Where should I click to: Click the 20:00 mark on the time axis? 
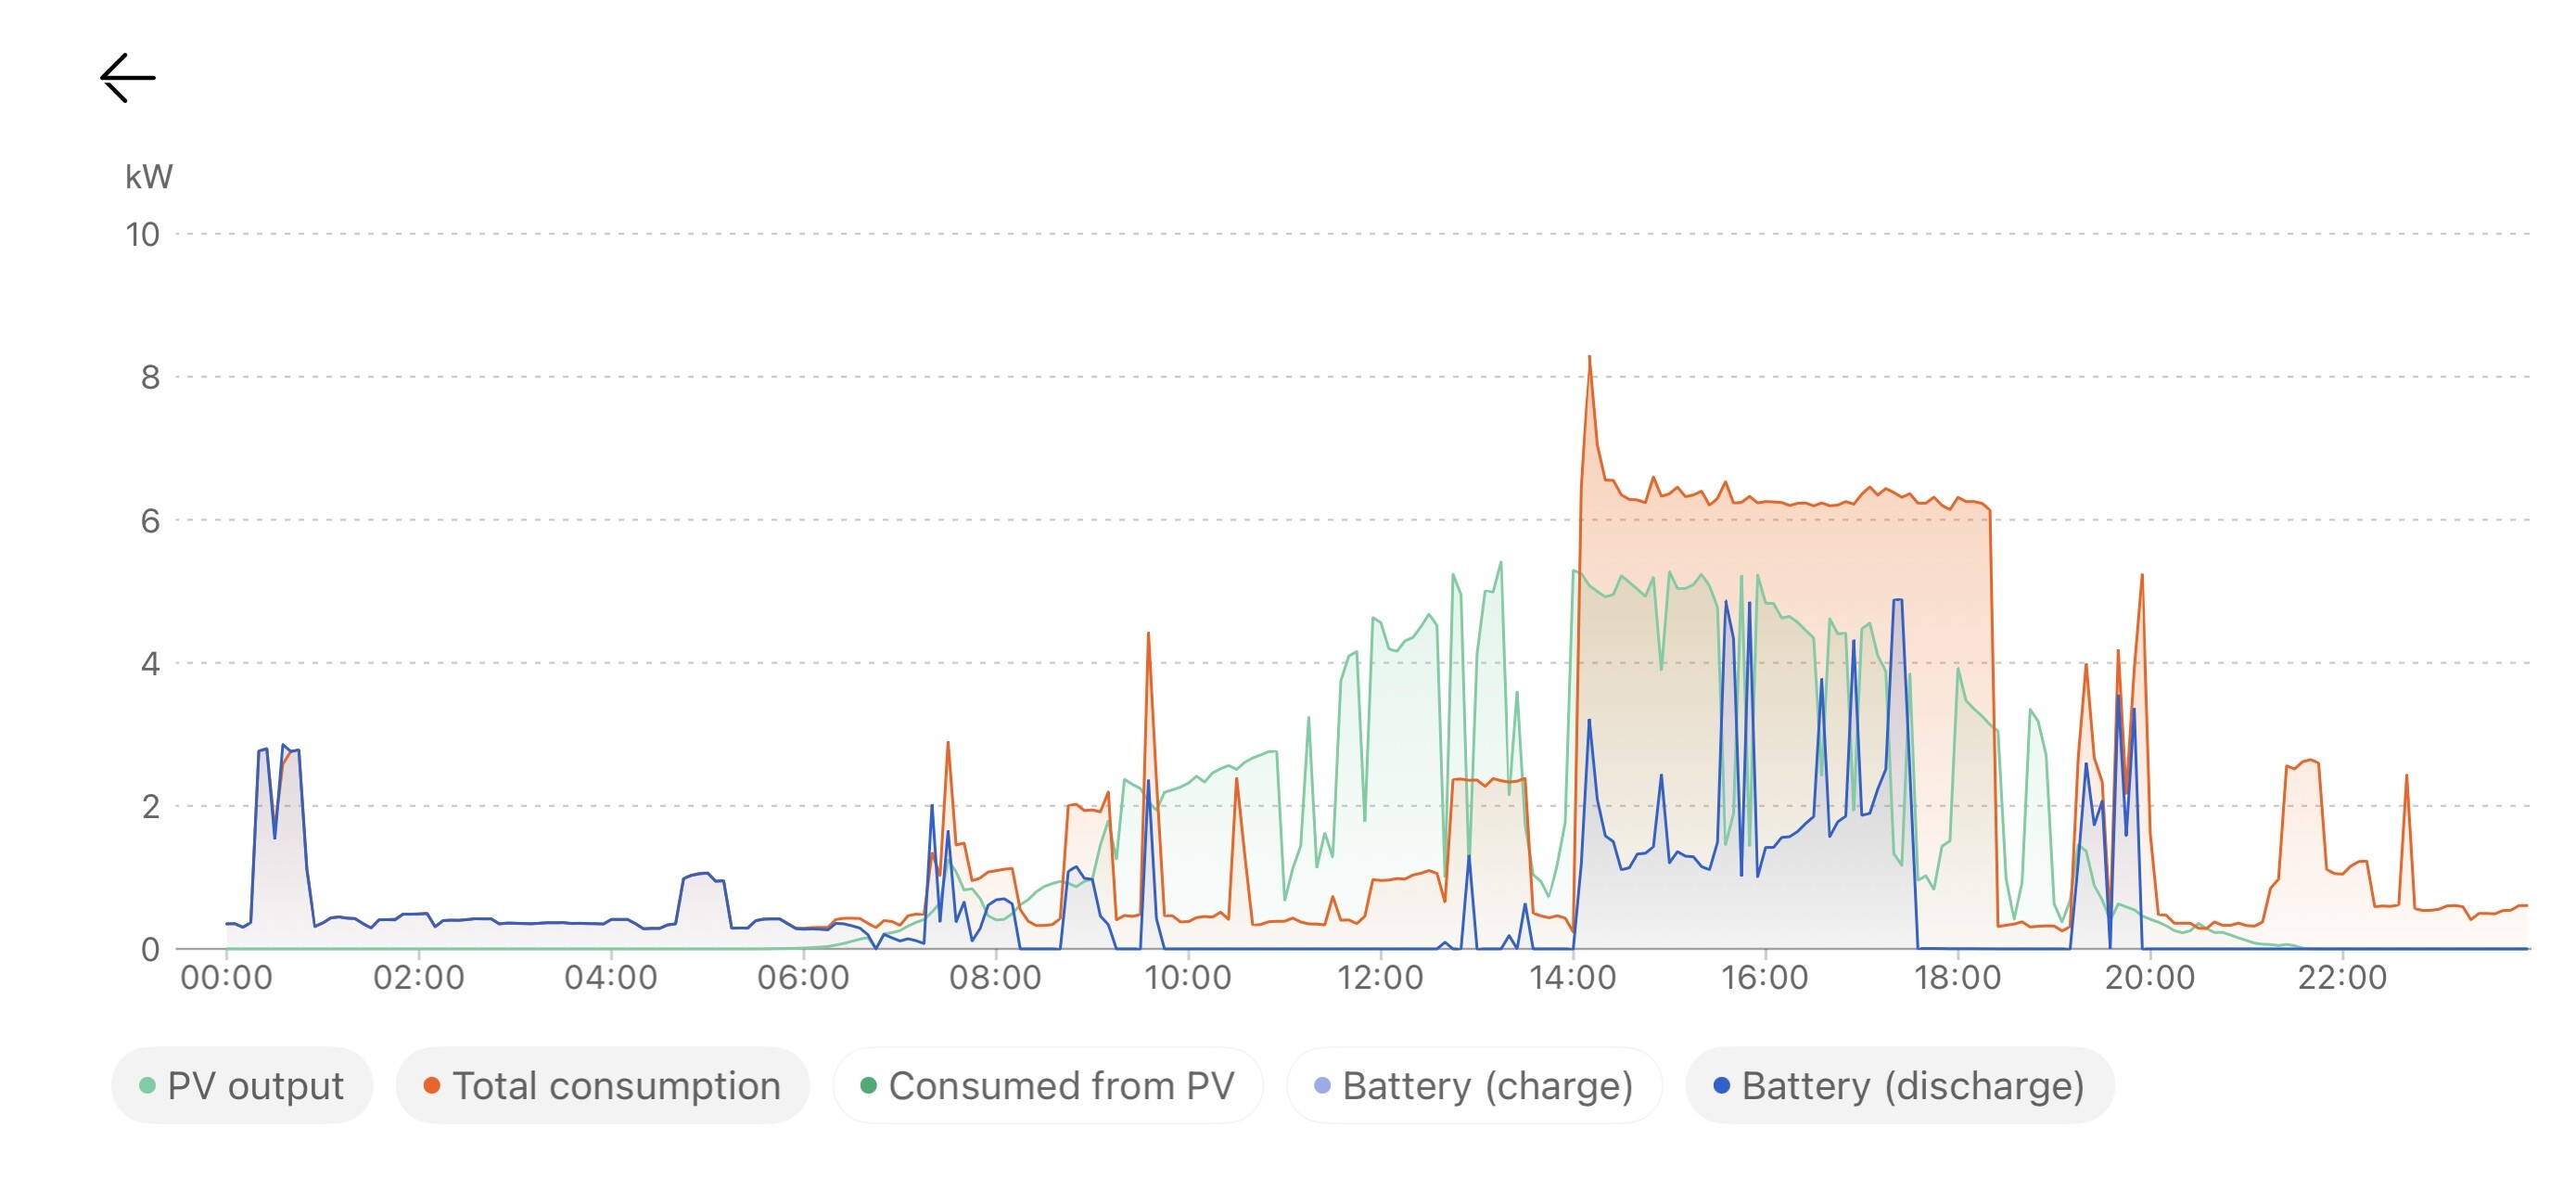[2150, 977]
